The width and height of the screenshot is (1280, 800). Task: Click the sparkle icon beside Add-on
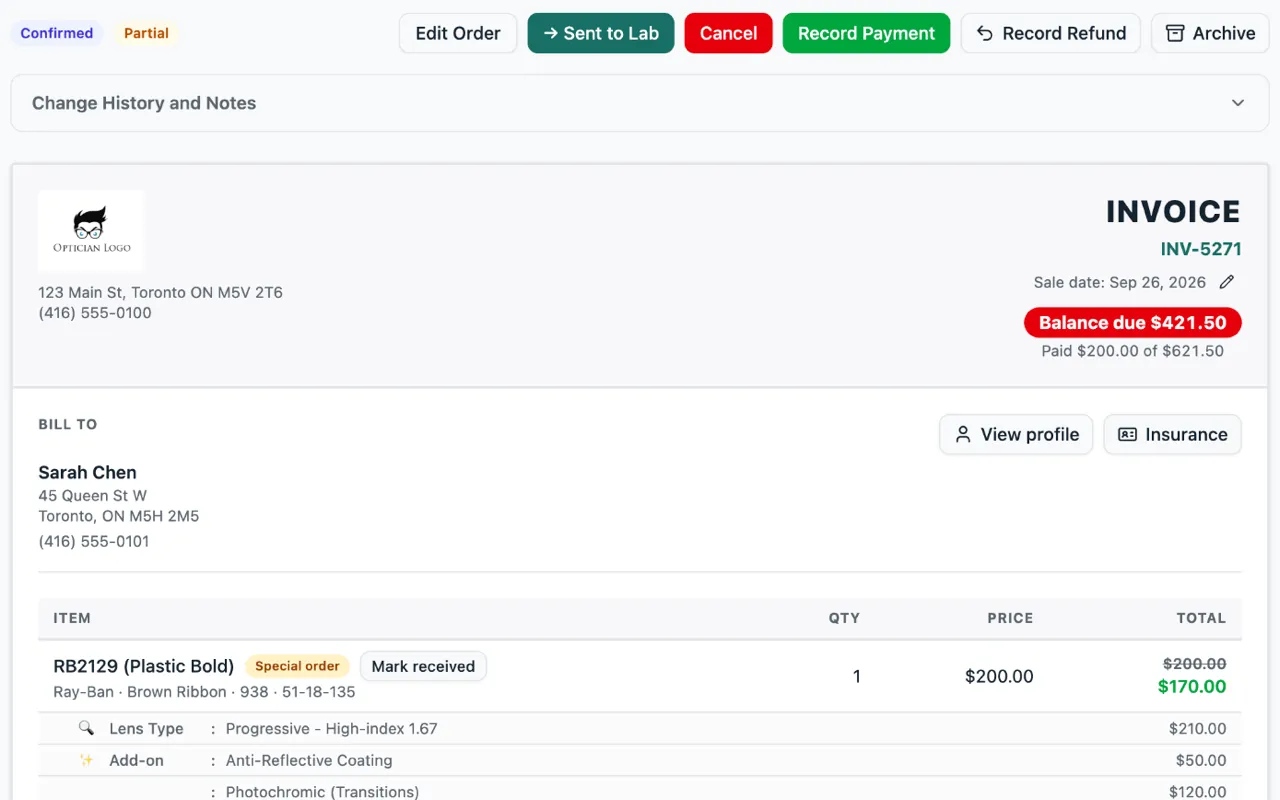(86, 760)
